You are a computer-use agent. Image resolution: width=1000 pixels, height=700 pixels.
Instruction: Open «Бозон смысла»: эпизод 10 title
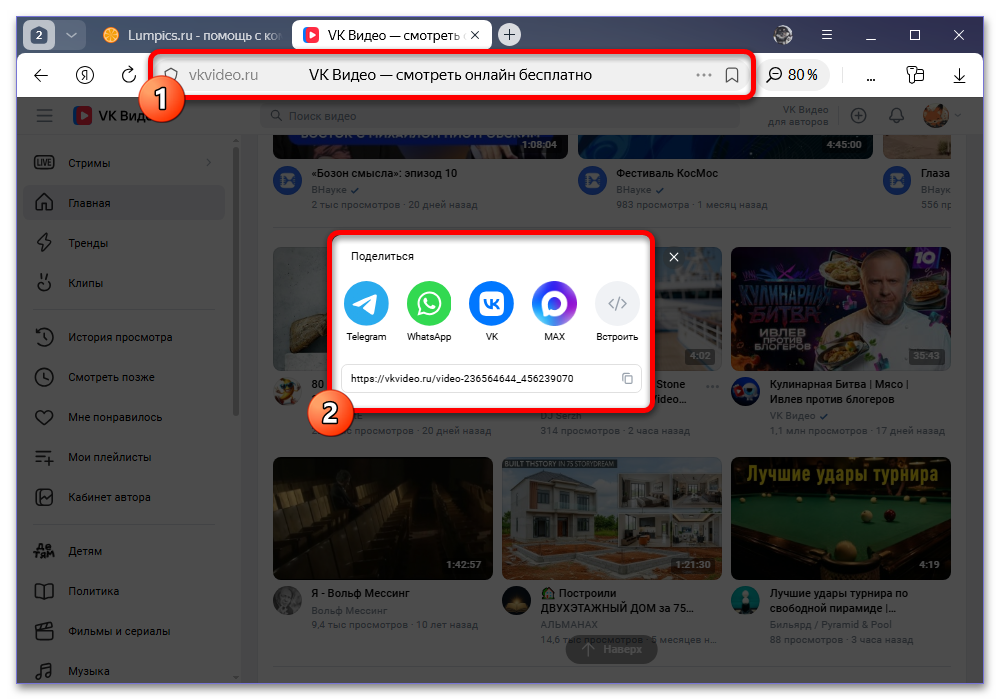coord(384,173)
